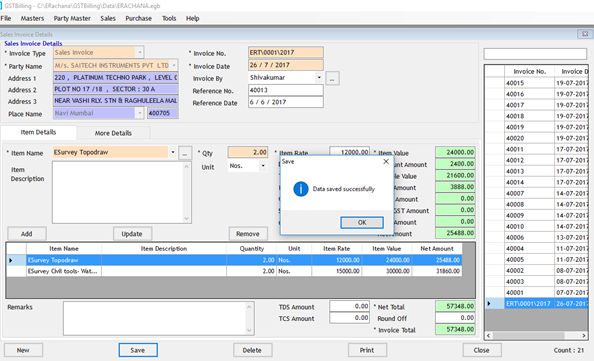
Task: Click the invoice list scroll left arrow
Action: 489,336
